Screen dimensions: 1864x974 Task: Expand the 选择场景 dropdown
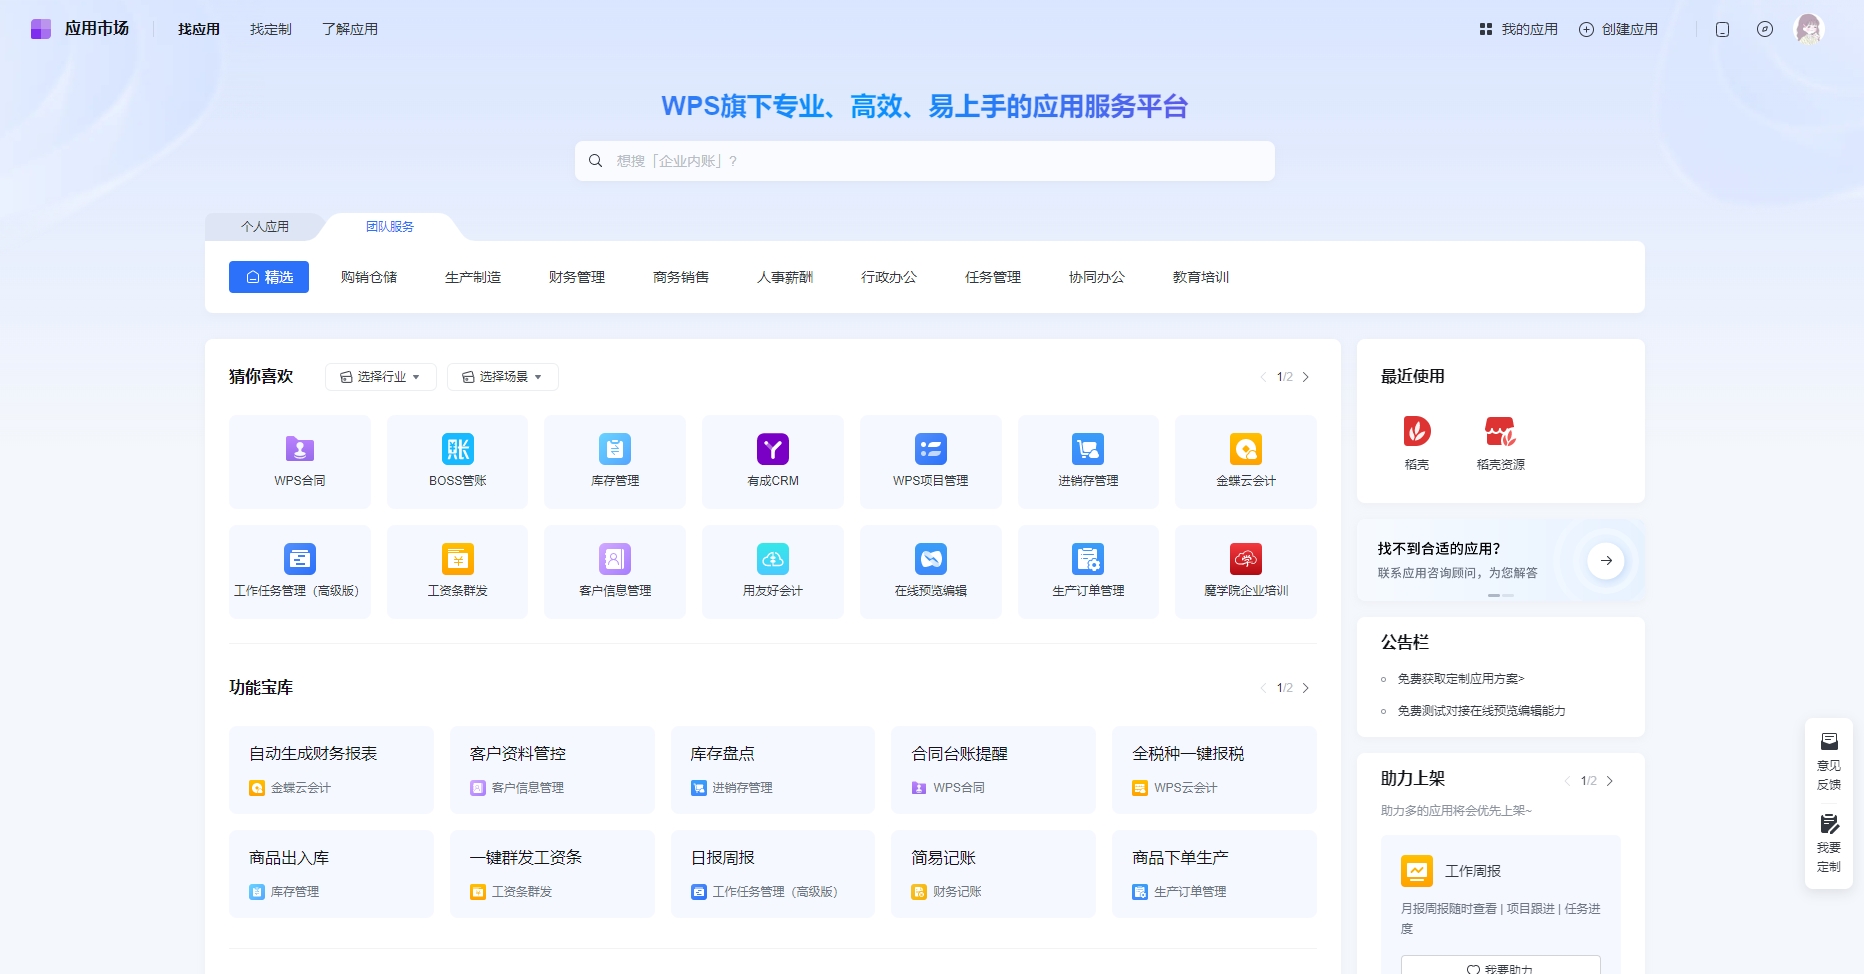(502, 377)
